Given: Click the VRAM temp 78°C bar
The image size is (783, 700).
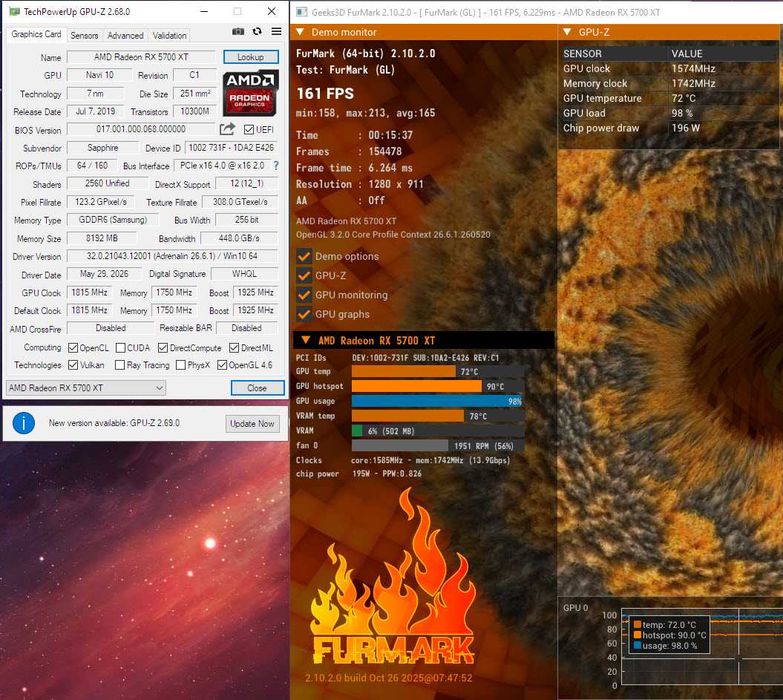Looking at the screenshot, I should pos(437,416).
